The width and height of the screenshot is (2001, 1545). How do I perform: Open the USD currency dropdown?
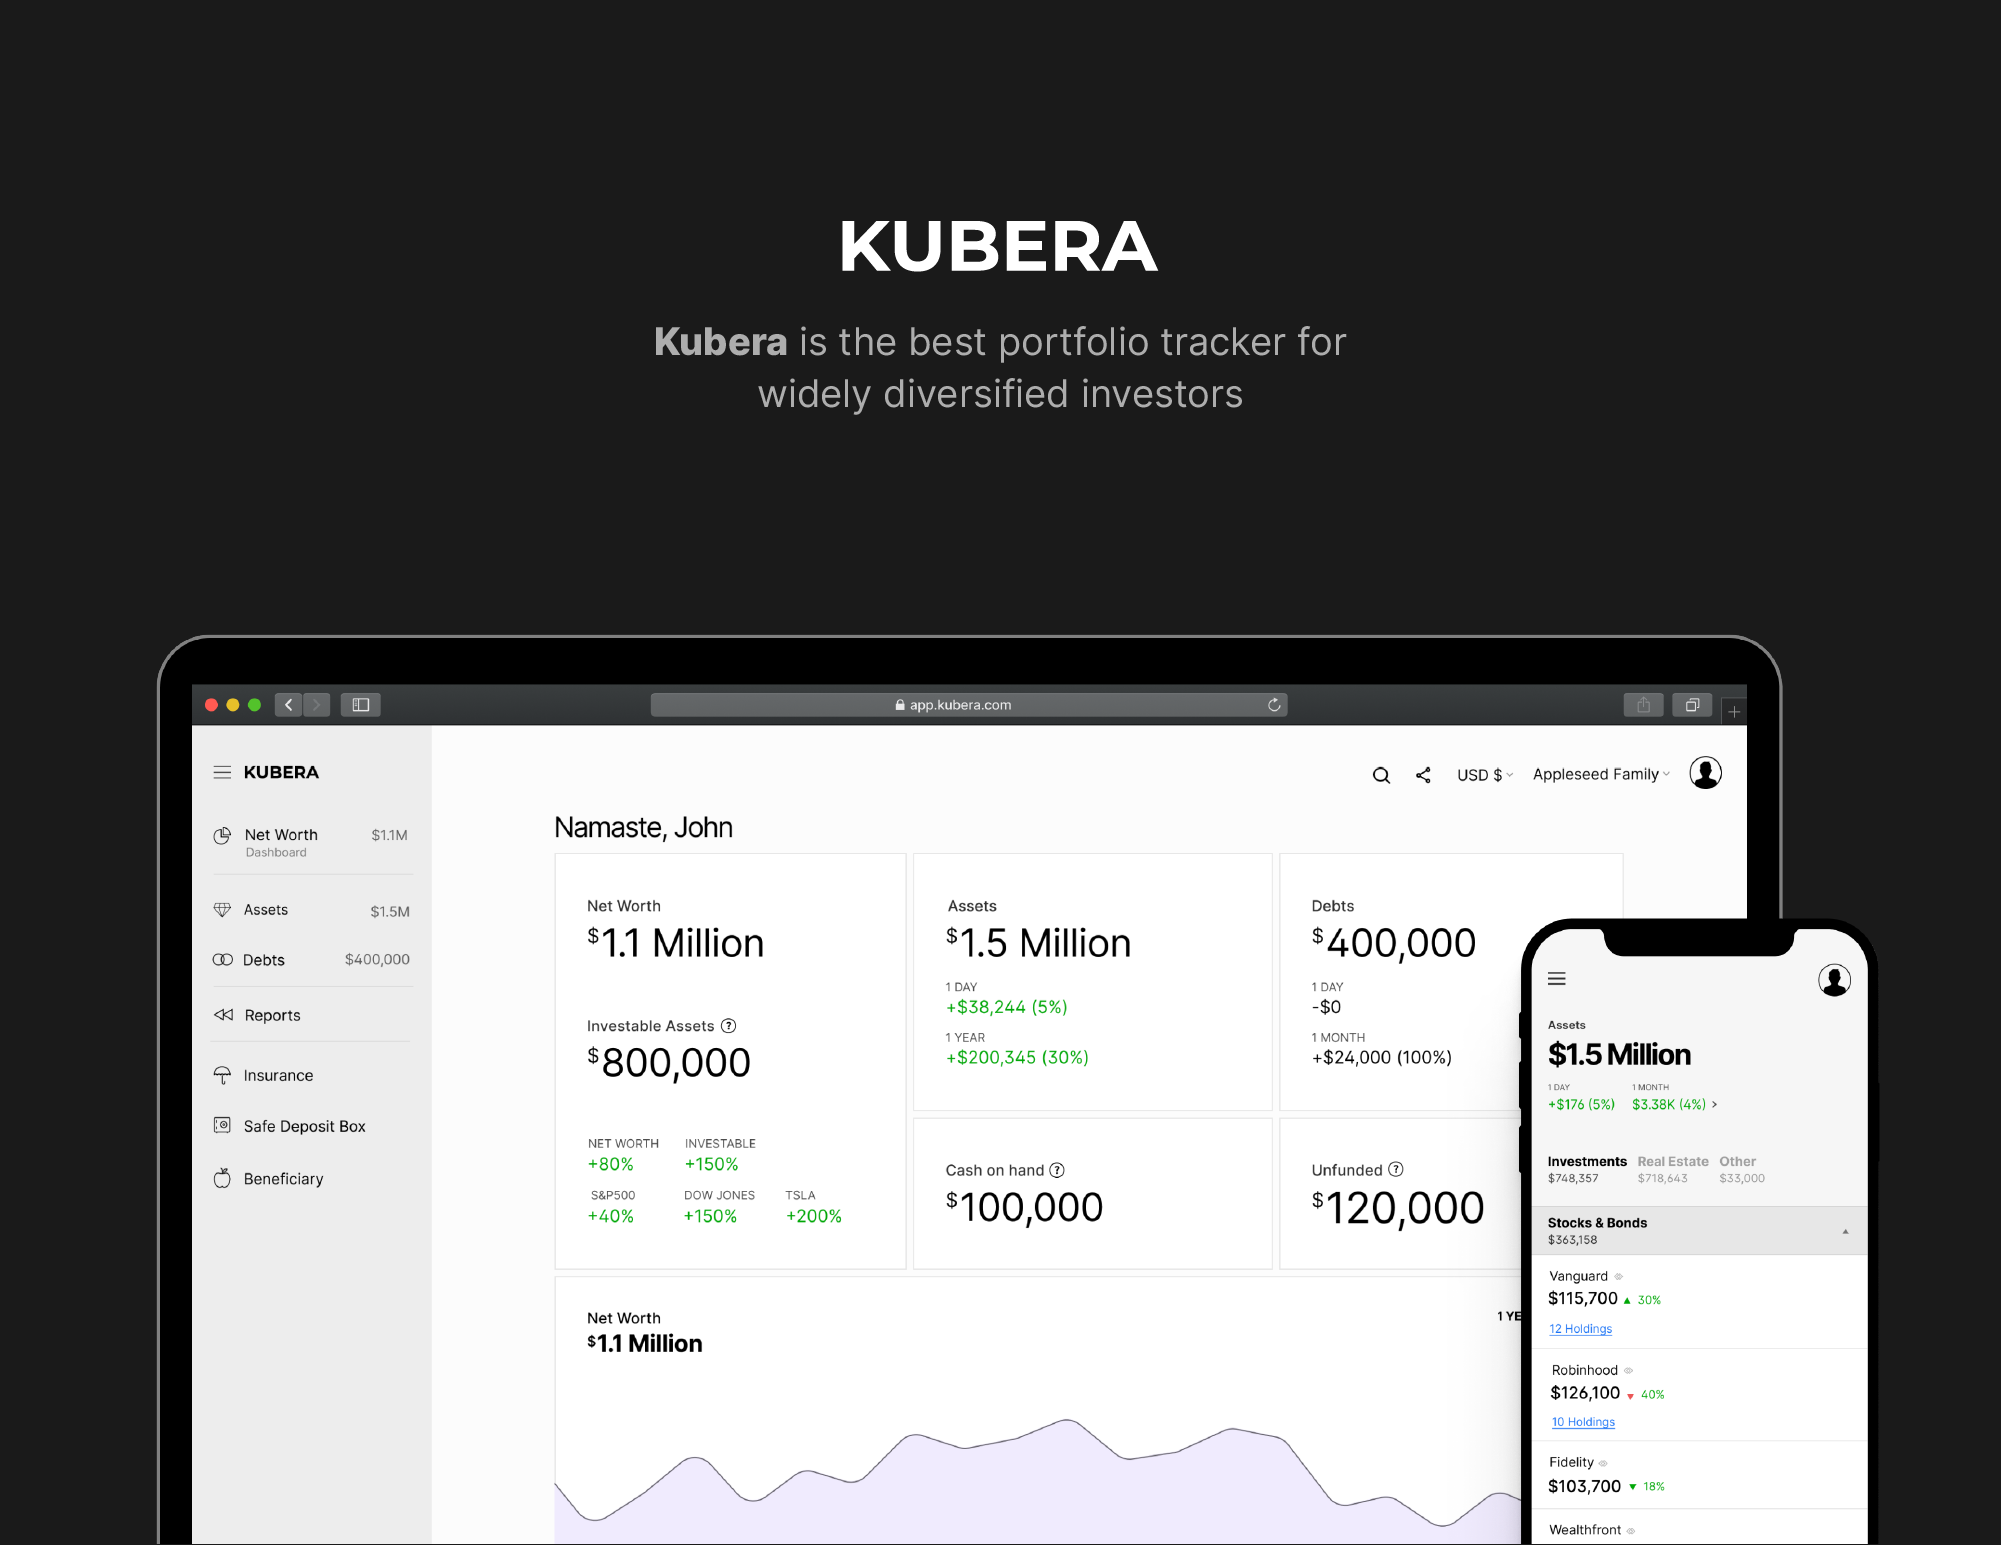(1484, 773)
